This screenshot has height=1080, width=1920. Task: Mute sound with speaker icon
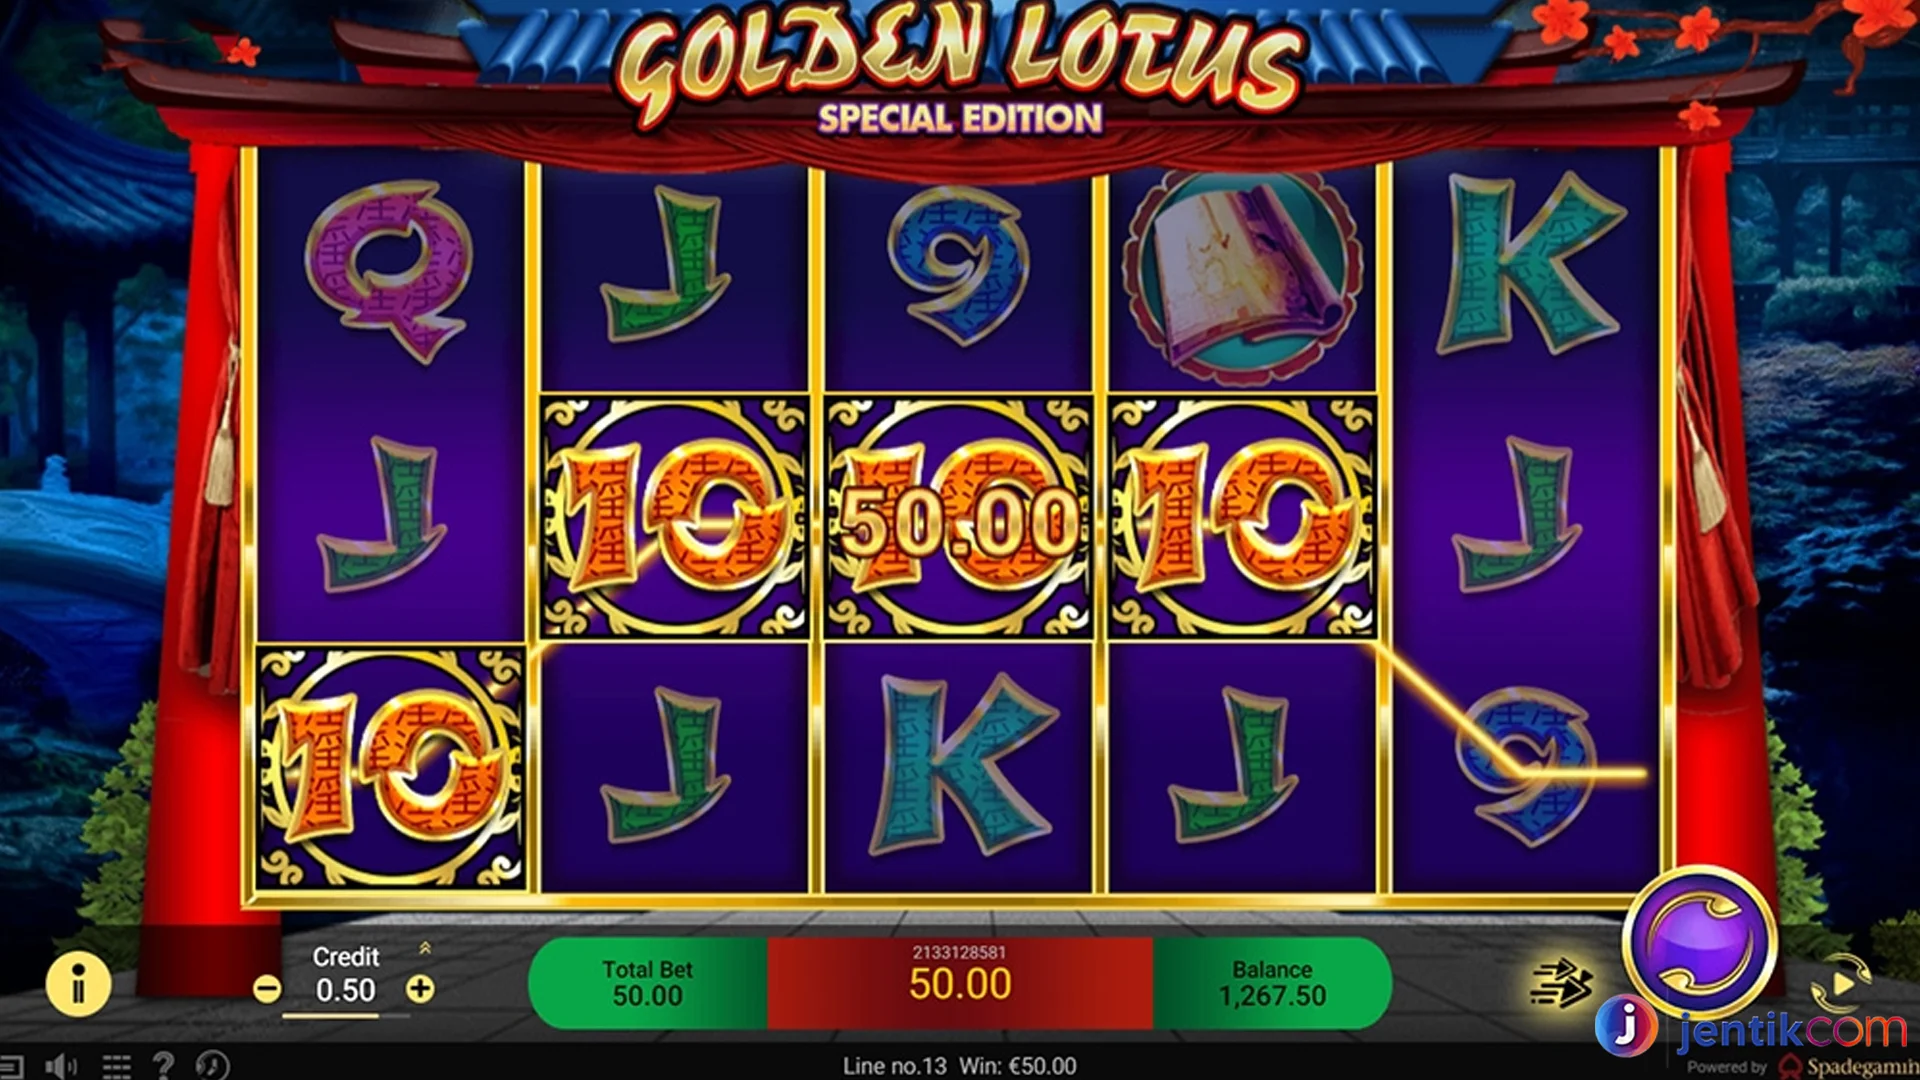[x=62, y=1066]
